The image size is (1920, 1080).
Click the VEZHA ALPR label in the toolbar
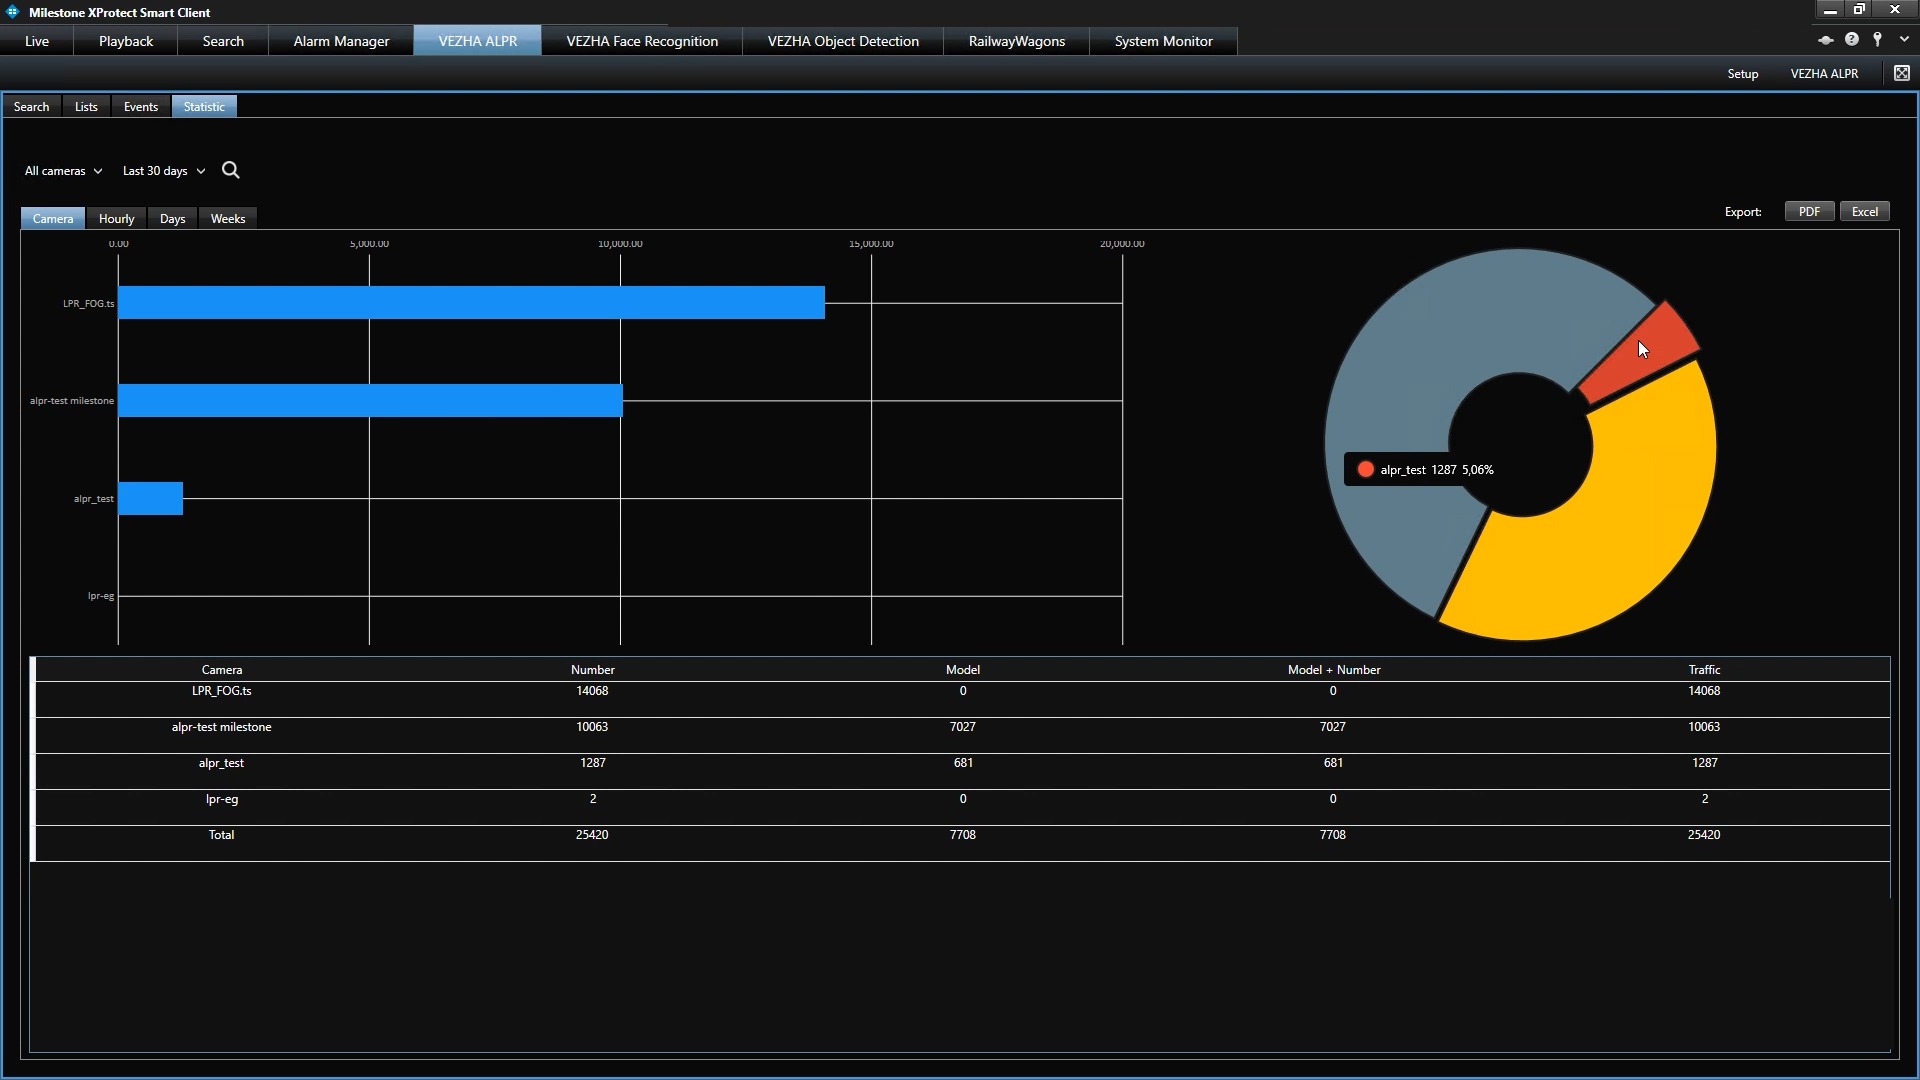1824,74
